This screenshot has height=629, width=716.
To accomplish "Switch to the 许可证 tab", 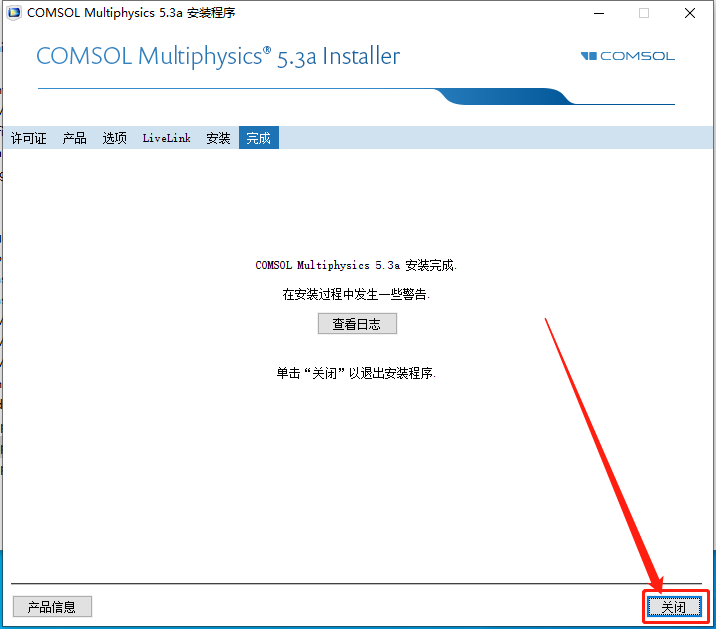I will coord(28,137).
